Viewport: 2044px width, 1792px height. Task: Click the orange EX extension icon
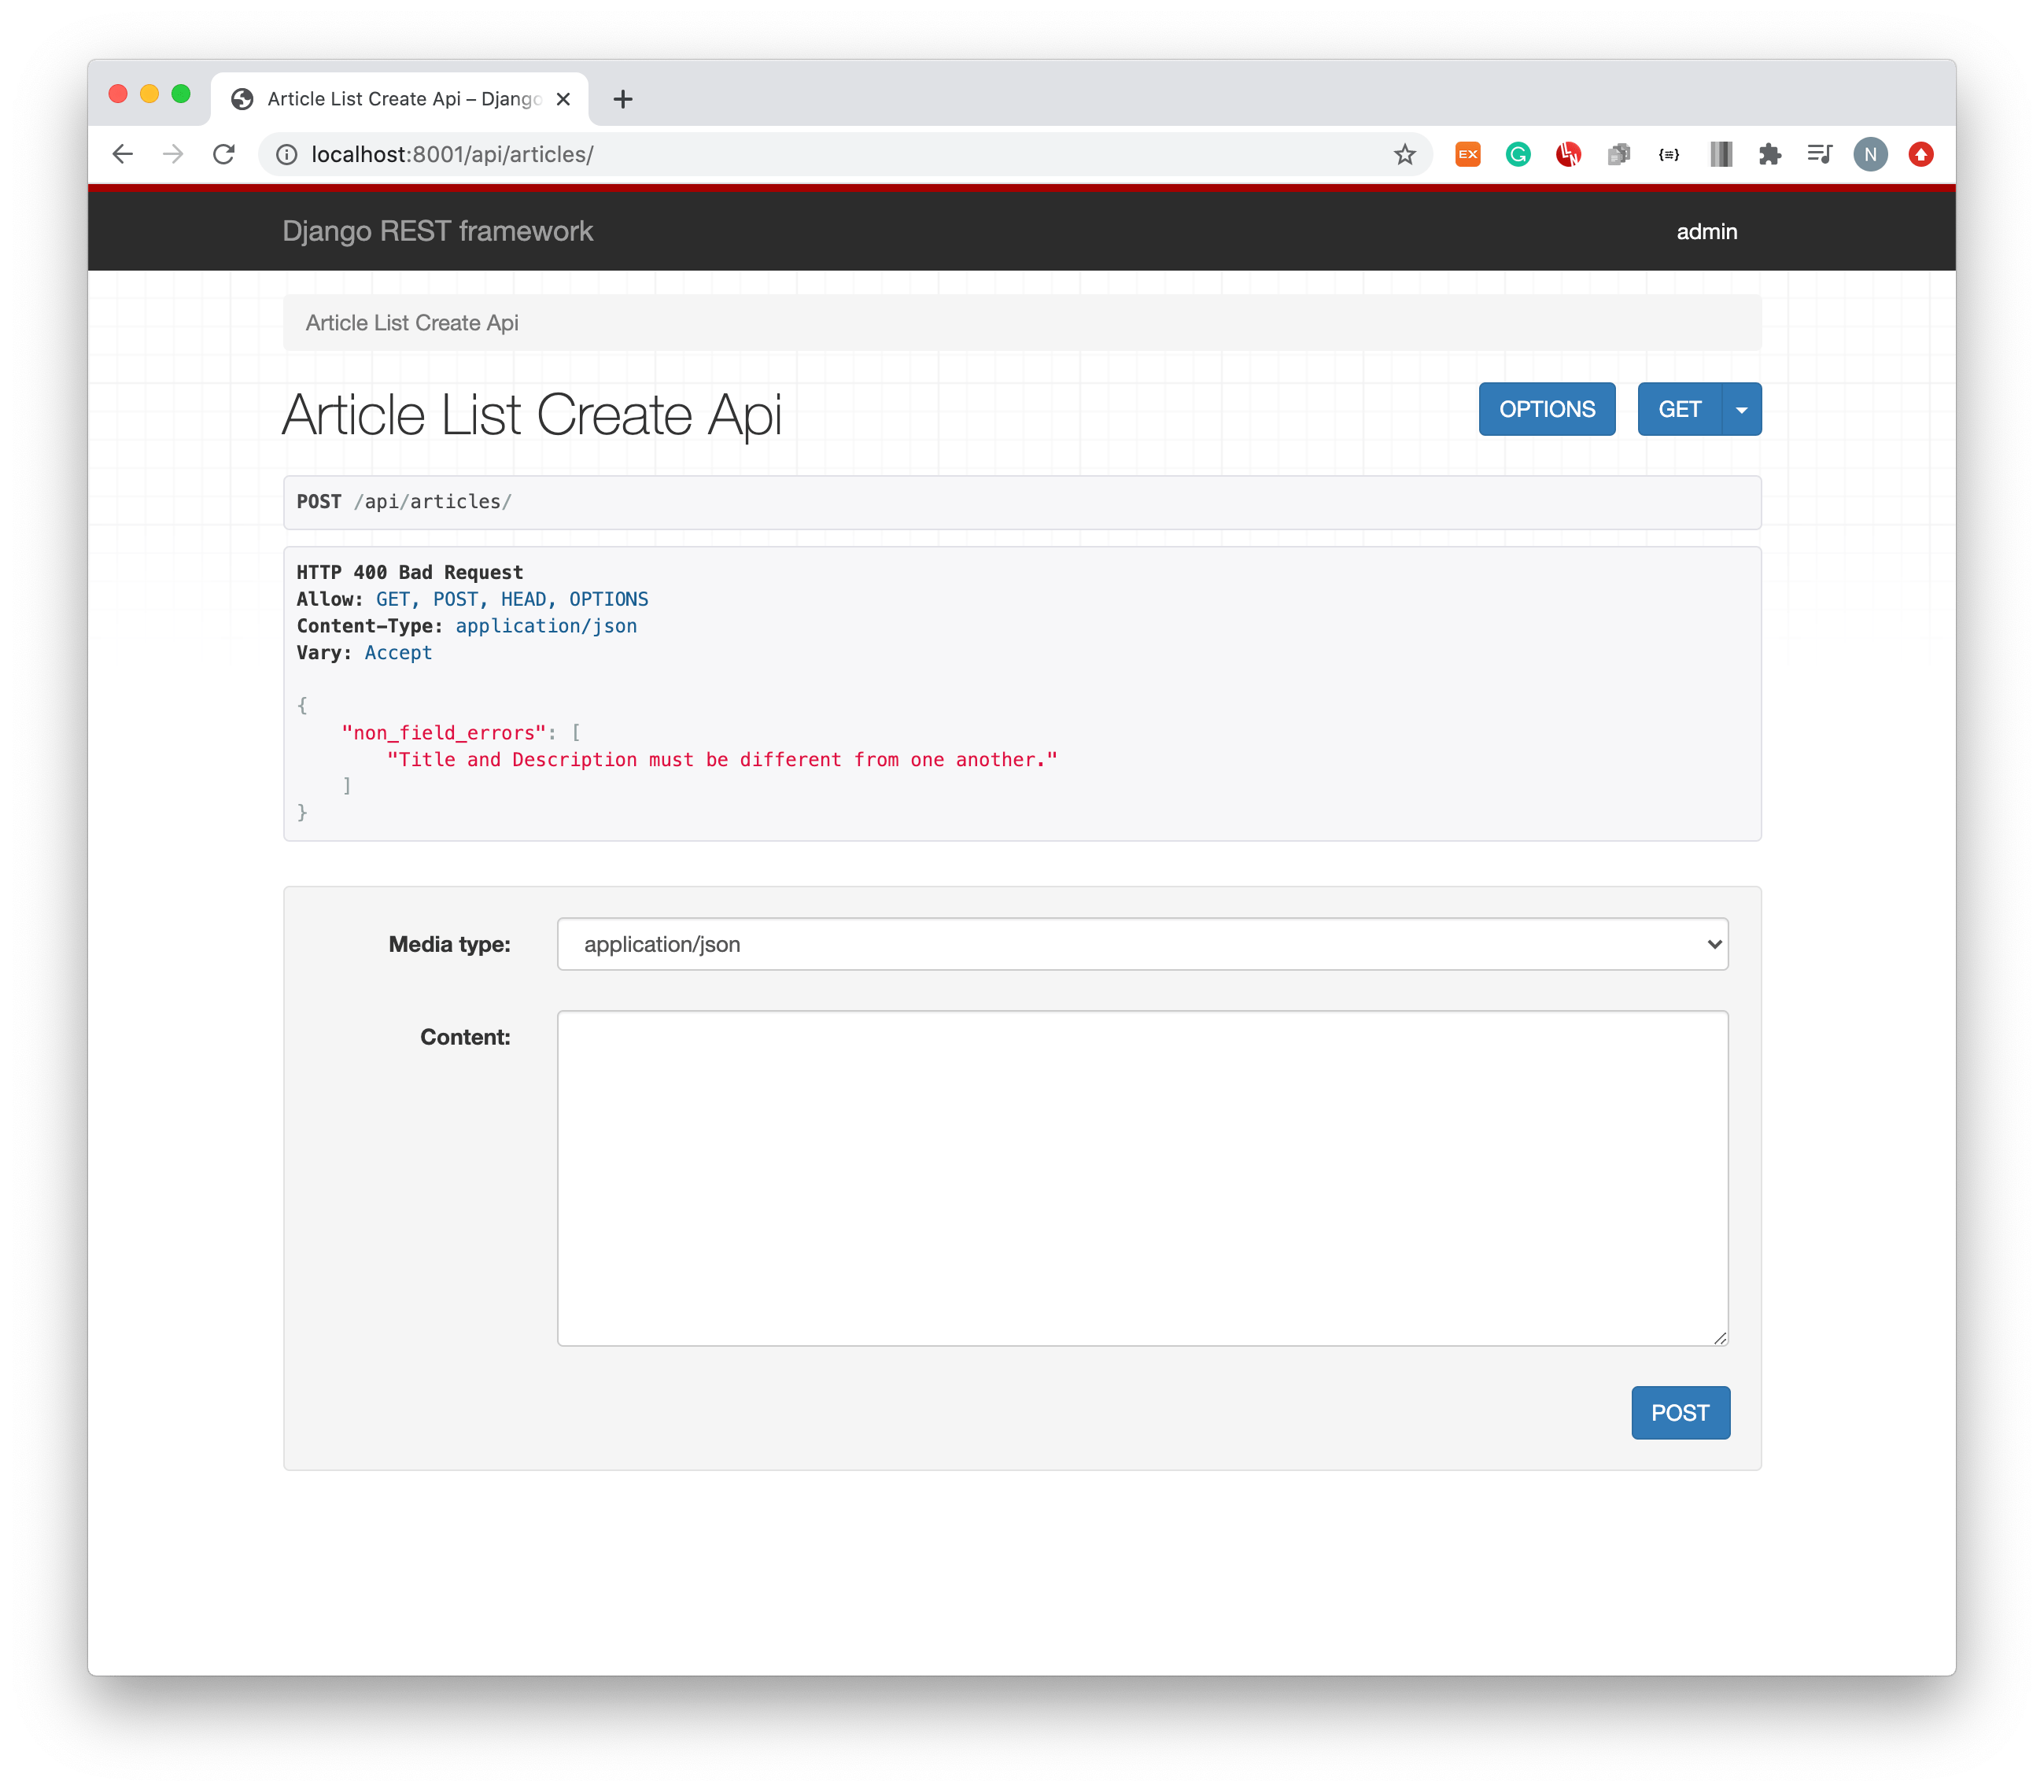point(1467,154)
